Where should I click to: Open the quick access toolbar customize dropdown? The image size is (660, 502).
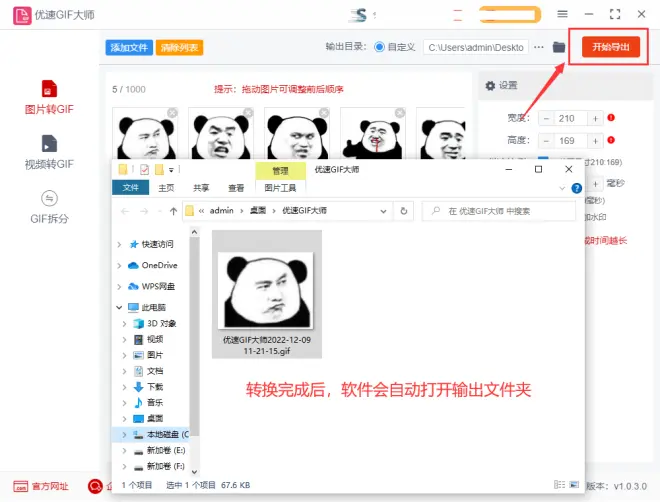171,170
